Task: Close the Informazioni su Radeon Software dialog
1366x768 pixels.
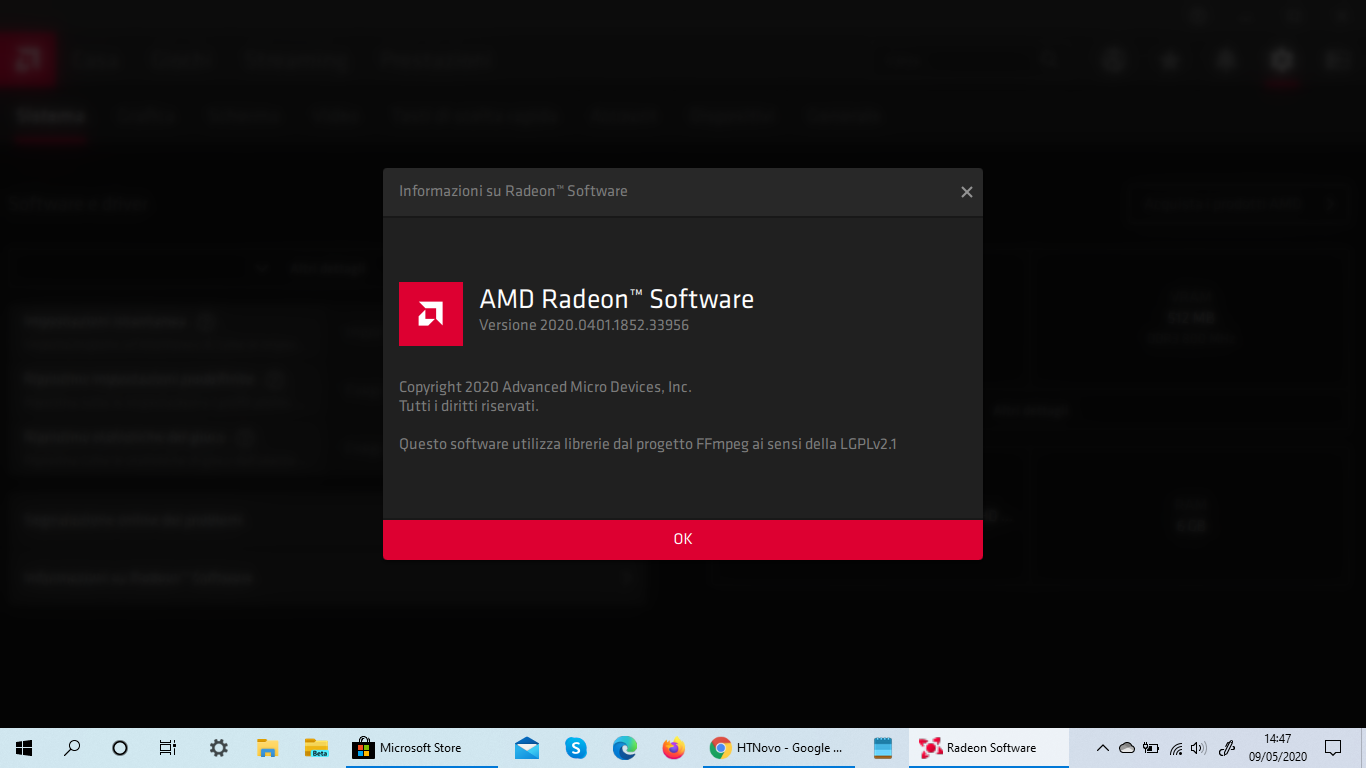Action: pyautogui.click(x=966, y=192)
